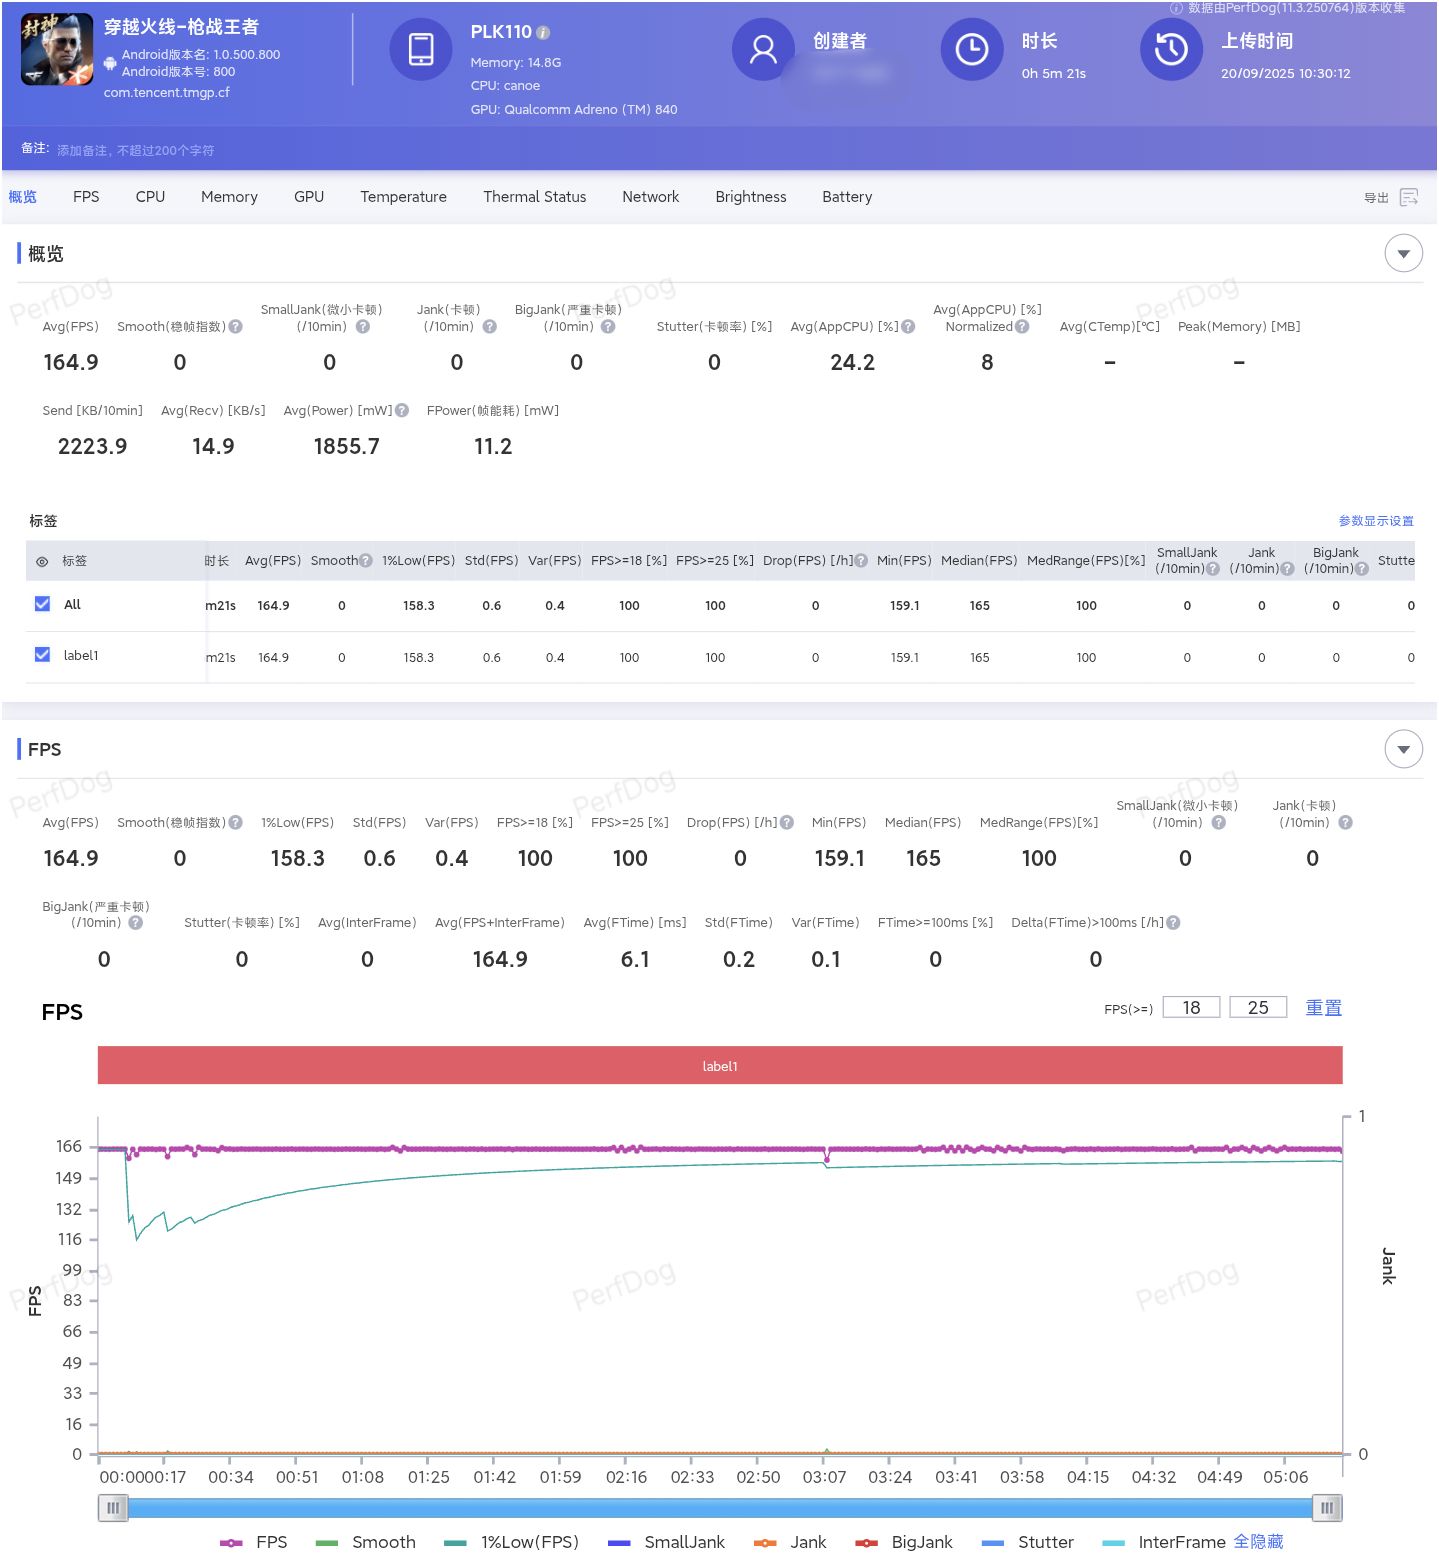Switch to the Temperature tab
This screenshot has height=1562, width=1439.
pos(403,197)
